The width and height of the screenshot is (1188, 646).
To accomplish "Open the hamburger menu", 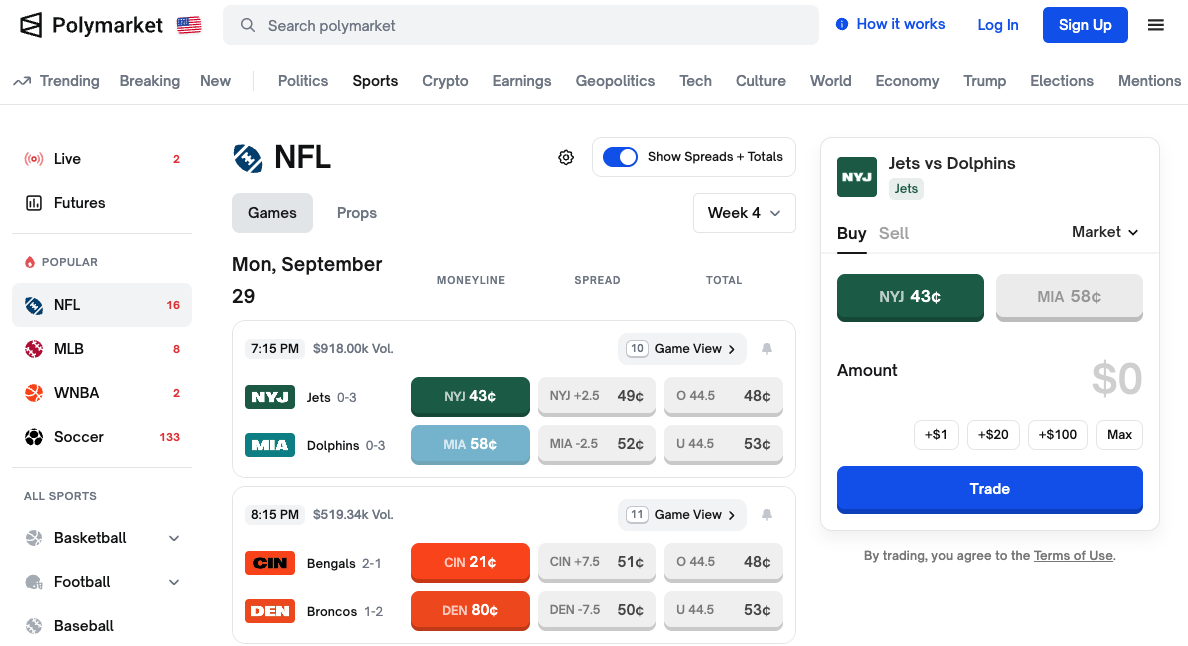I will click(x=1155, y=25).
